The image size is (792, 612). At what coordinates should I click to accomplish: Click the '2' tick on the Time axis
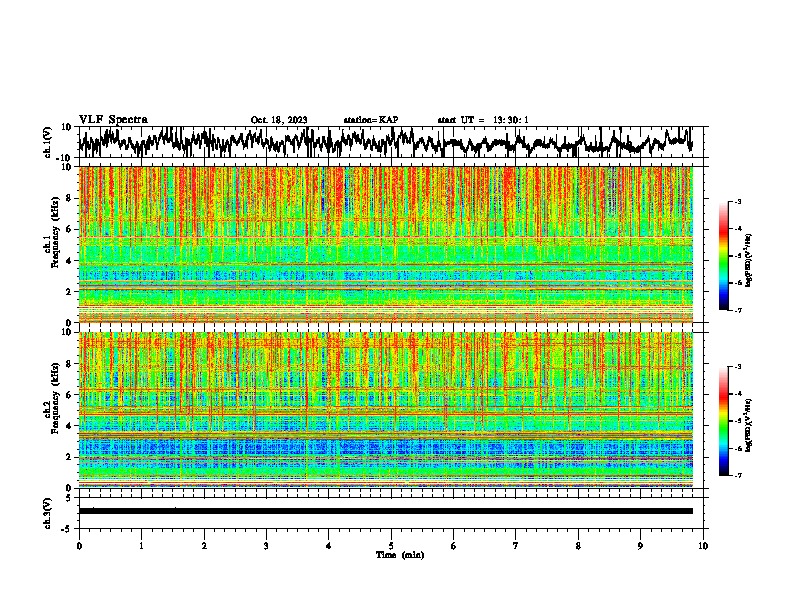pyautogui.click(x=204, y=546)
